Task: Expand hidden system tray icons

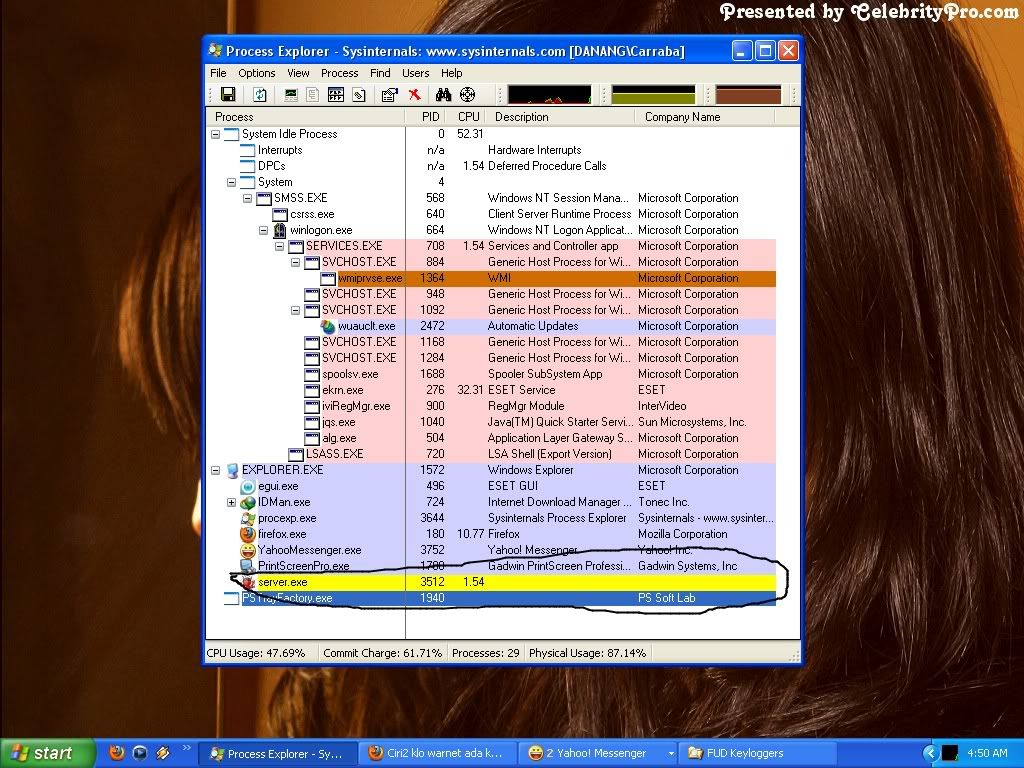Action: [x=931, y=753]
